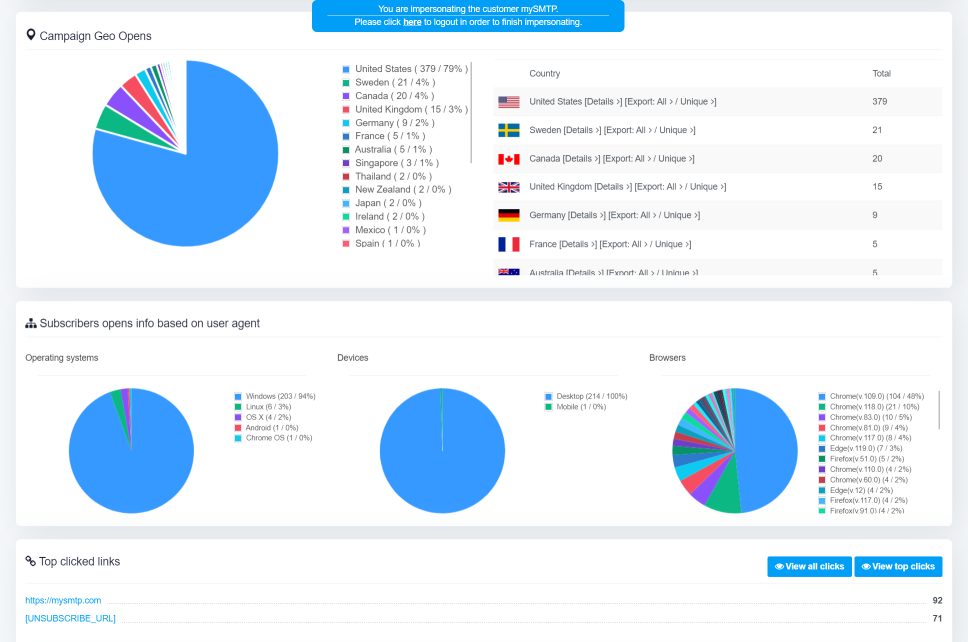Click the sitemap icon beside Subscribers opens info
This screenshot has height=642, width=968.
tap(31, 323)
